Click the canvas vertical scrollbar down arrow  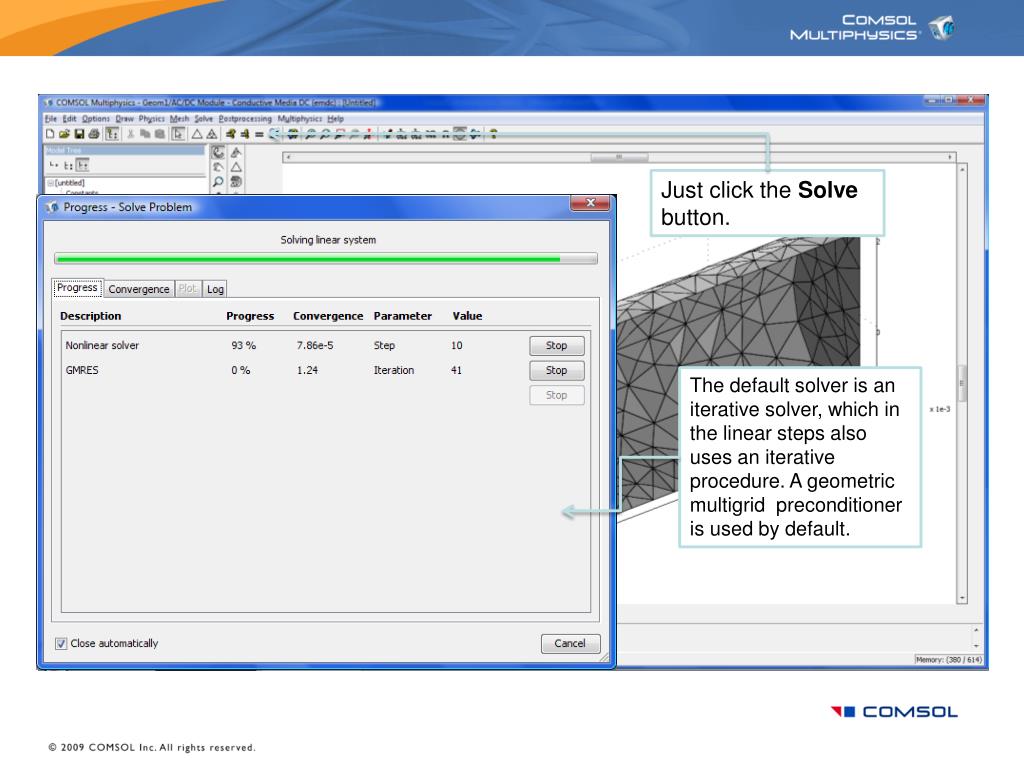coord(962,598)
